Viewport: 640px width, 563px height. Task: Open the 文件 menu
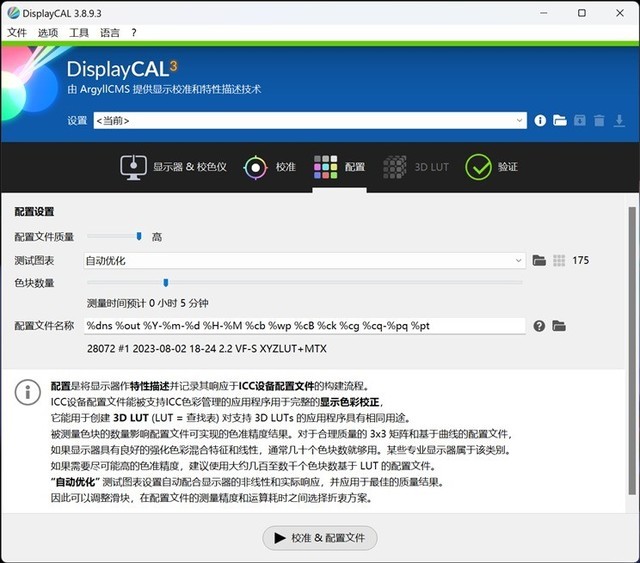pos(17,33)
